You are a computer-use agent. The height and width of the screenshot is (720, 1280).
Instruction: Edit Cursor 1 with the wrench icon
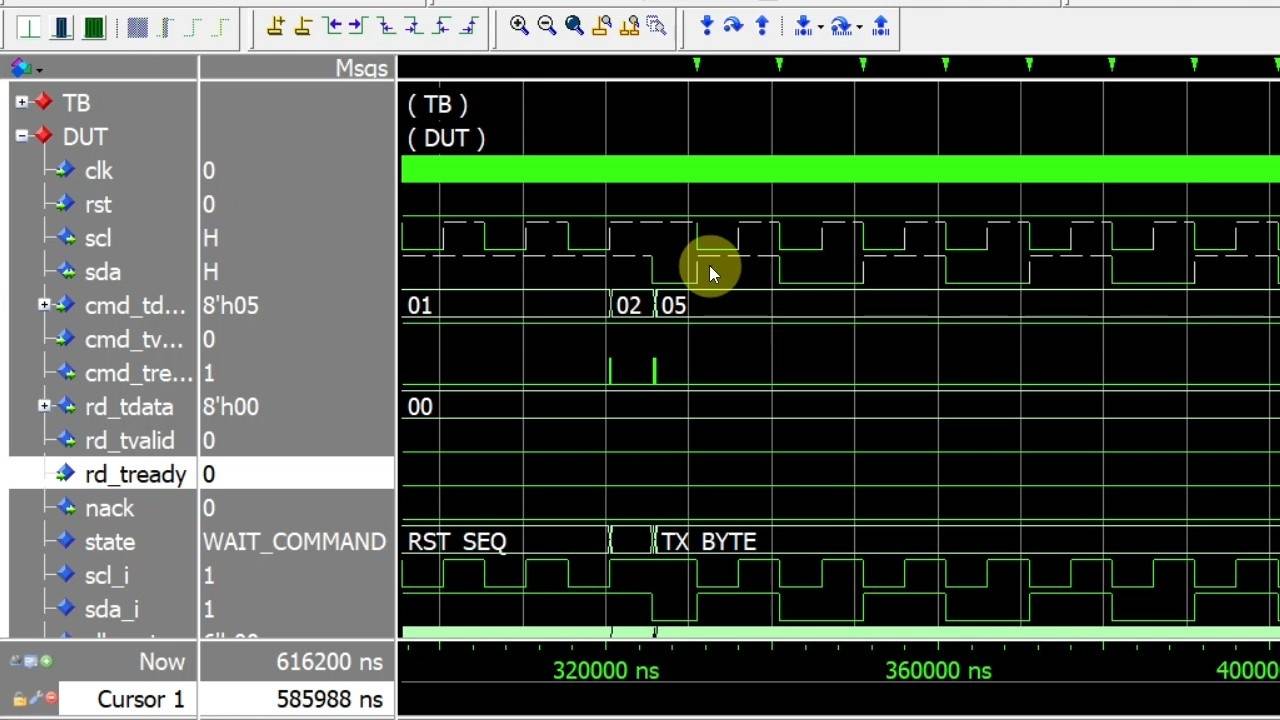[34, 699]
